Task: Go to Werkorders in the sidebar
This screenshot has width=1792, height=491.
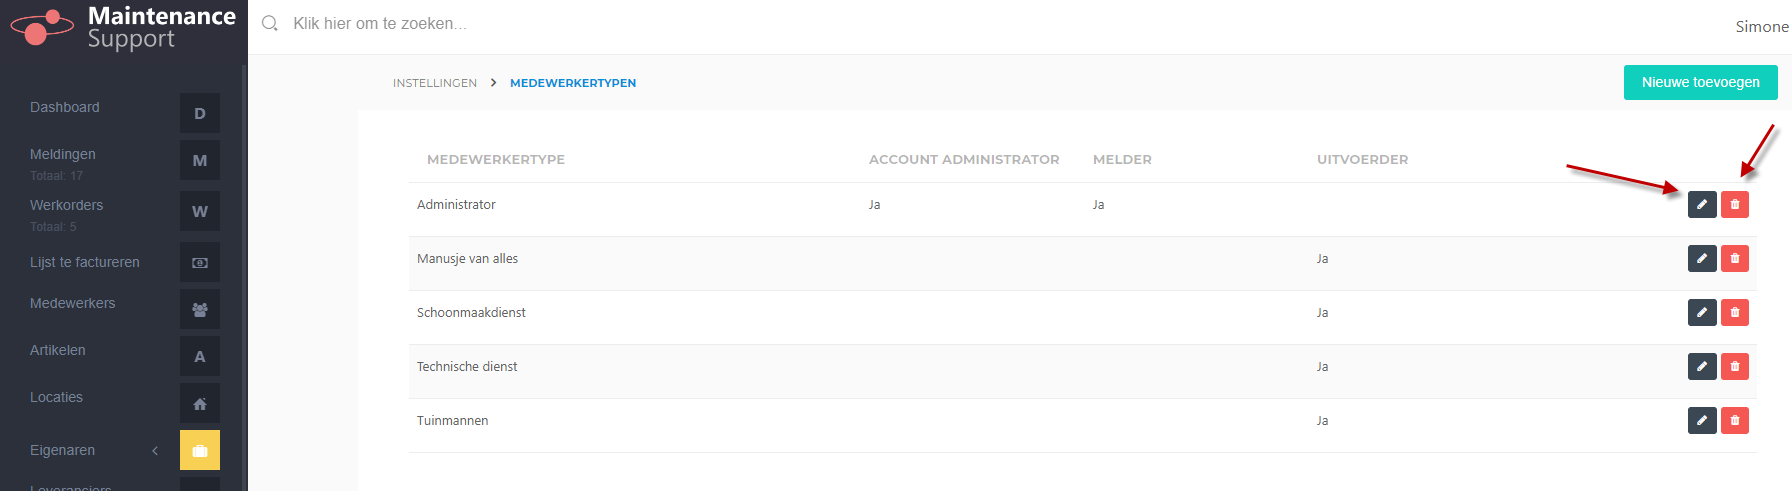Action: pyautogui.click(x=67, y=205)
